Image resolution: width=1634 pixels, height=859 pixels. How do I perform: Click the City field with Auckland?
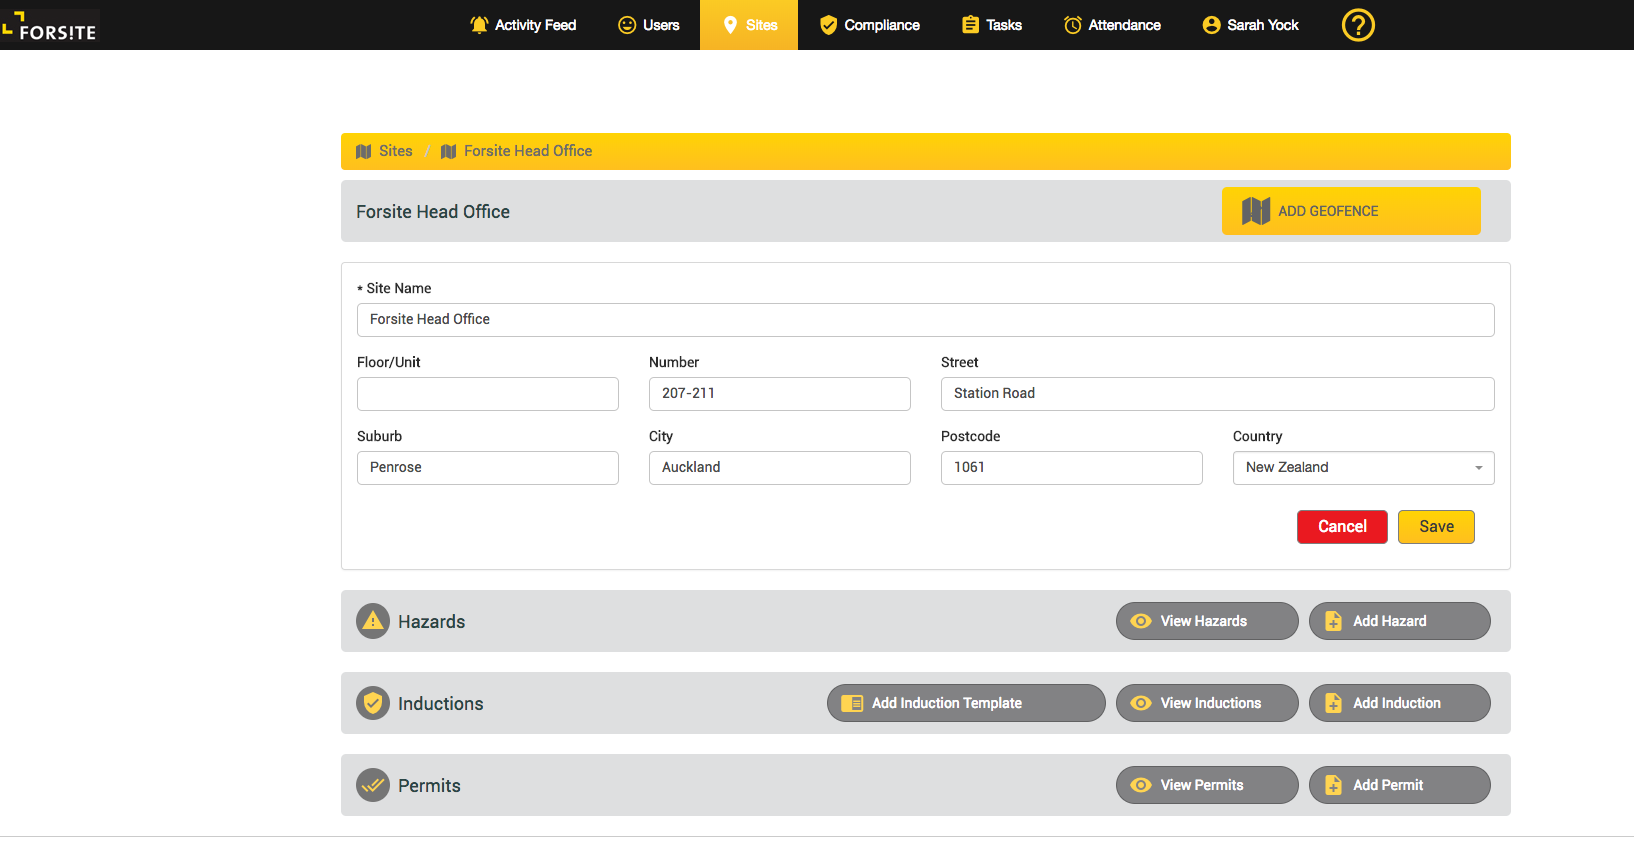point(779,468)
